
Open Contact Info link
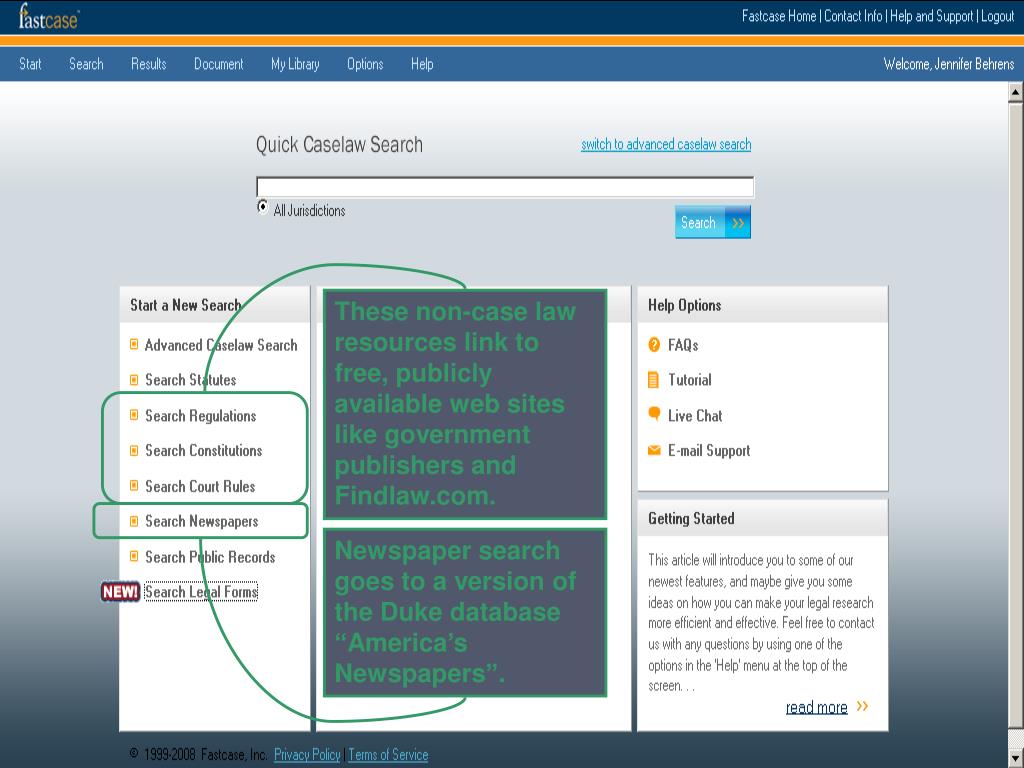pos(853,16)
